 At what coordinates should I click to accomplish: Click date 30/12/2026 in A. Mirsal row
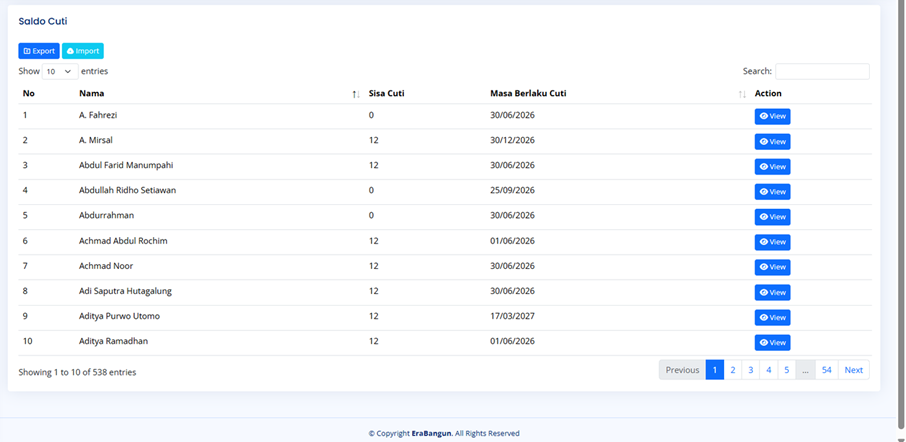(x=513, y=140)
